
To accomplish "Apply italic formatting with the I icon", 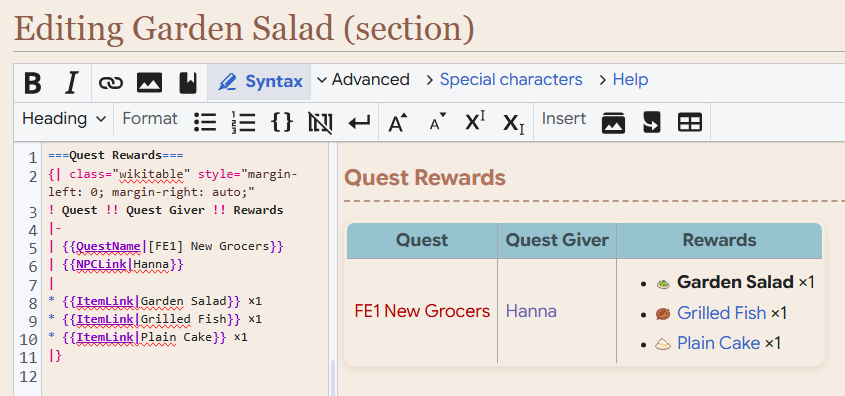I will 71,82.
